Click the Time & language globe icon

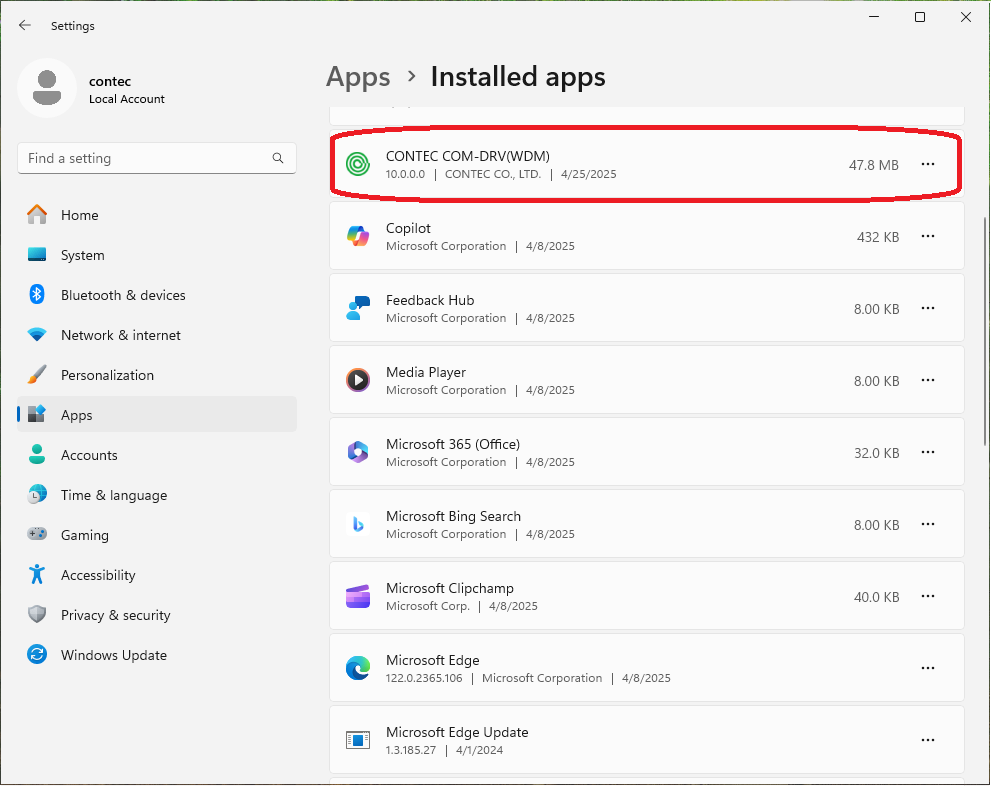click(x=37, y=494)
